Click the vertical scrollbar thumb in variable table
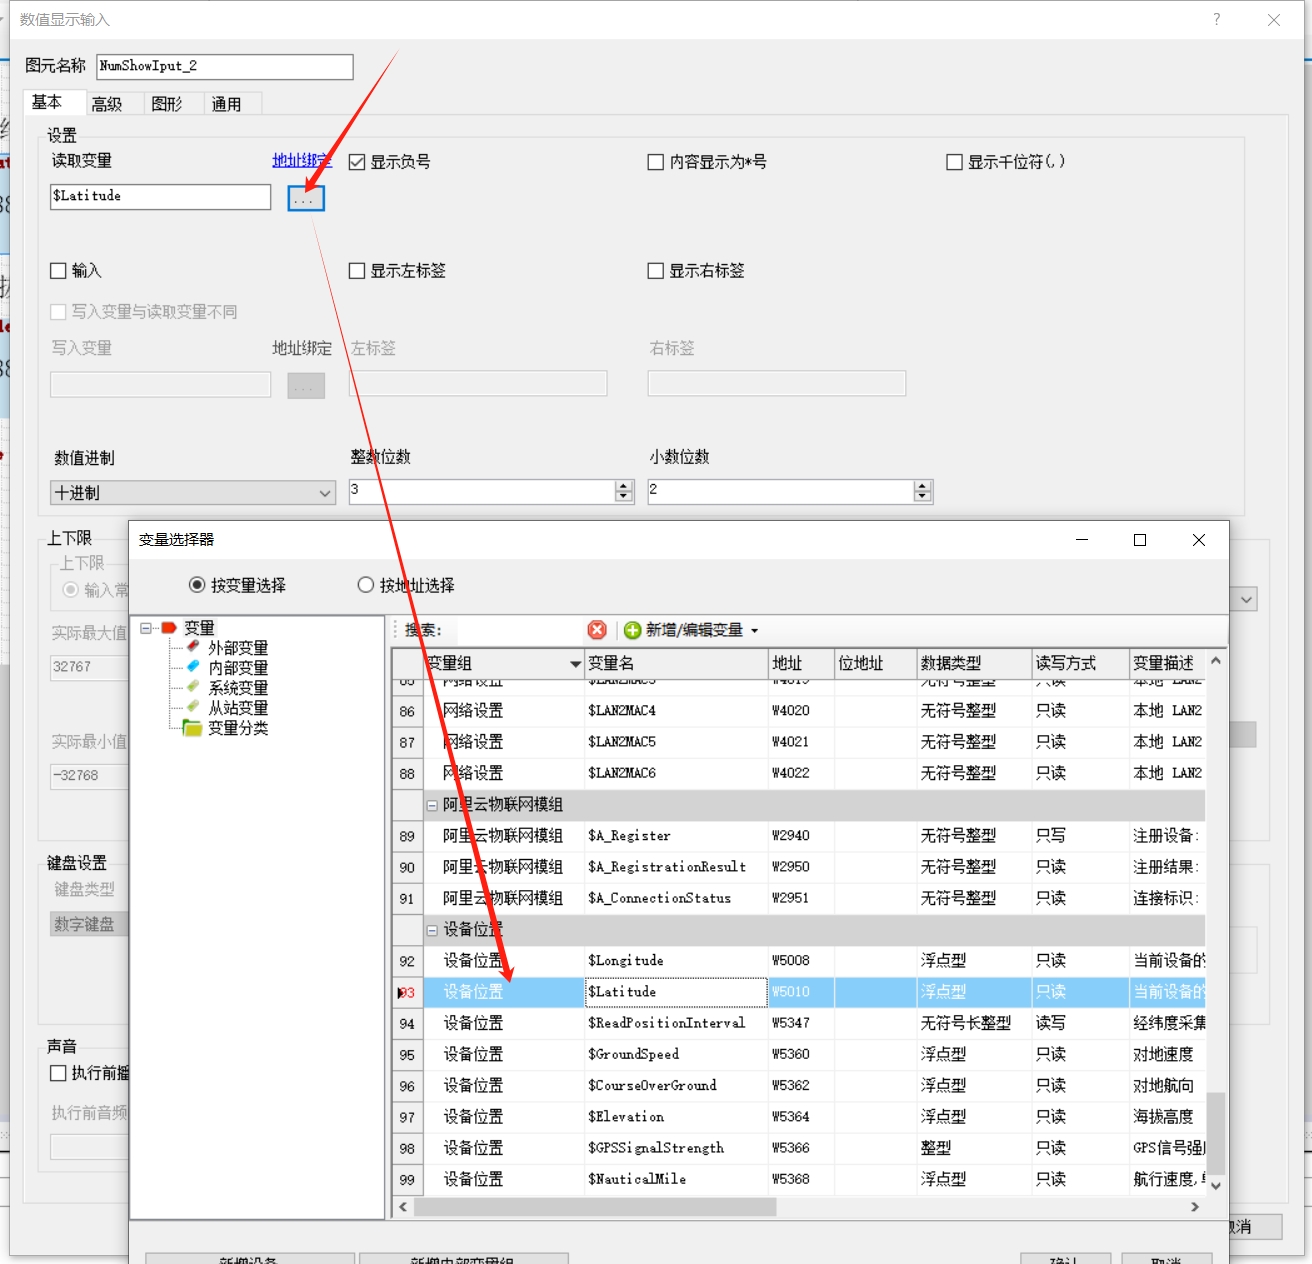 point(1216,1134)
